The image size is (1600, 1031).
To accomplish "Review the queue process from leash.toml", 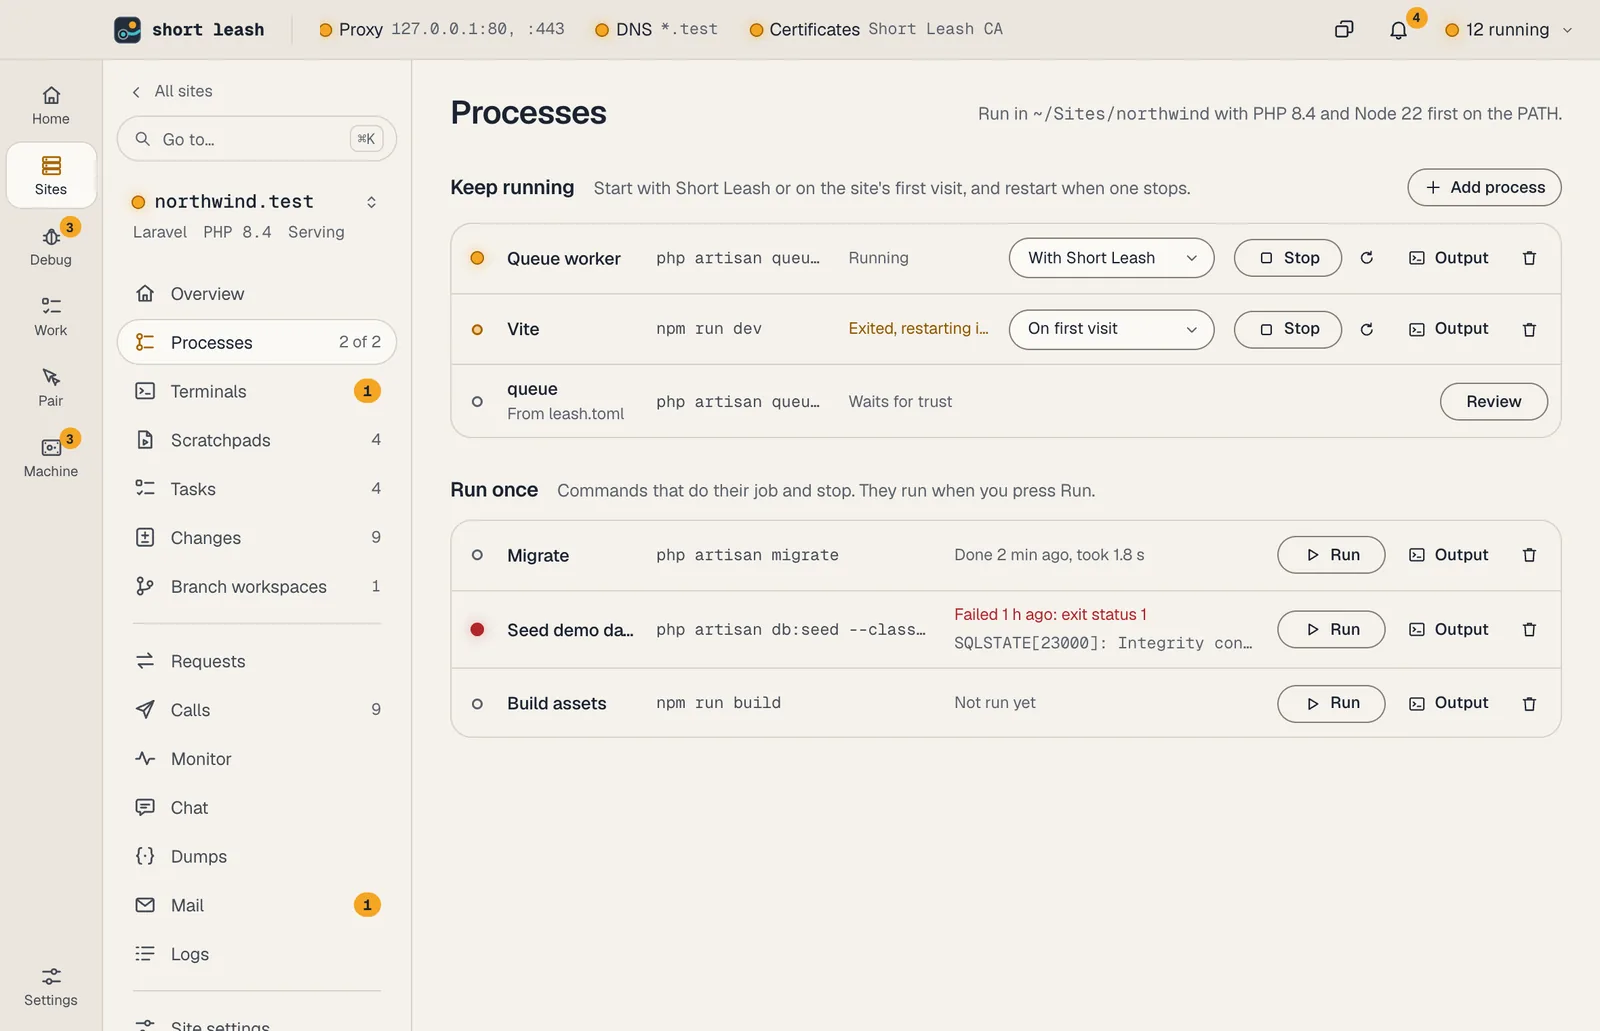I will (1493, 401).
